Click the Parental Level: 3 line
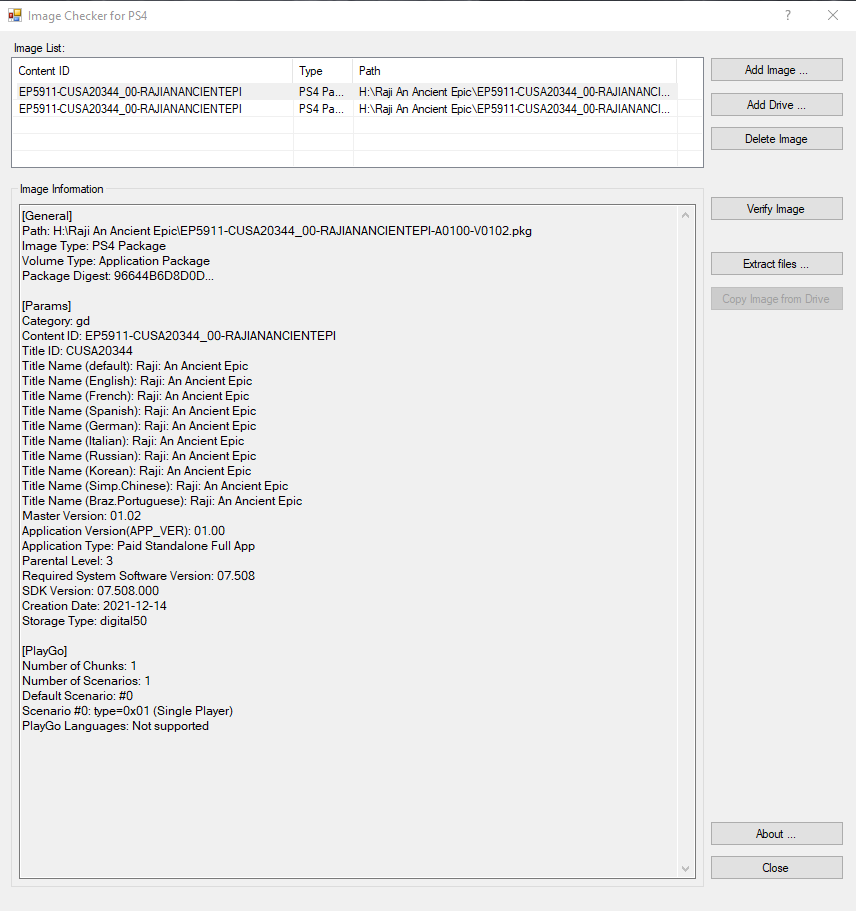This screenshot has width=856, height=911. tap(67, 561)
